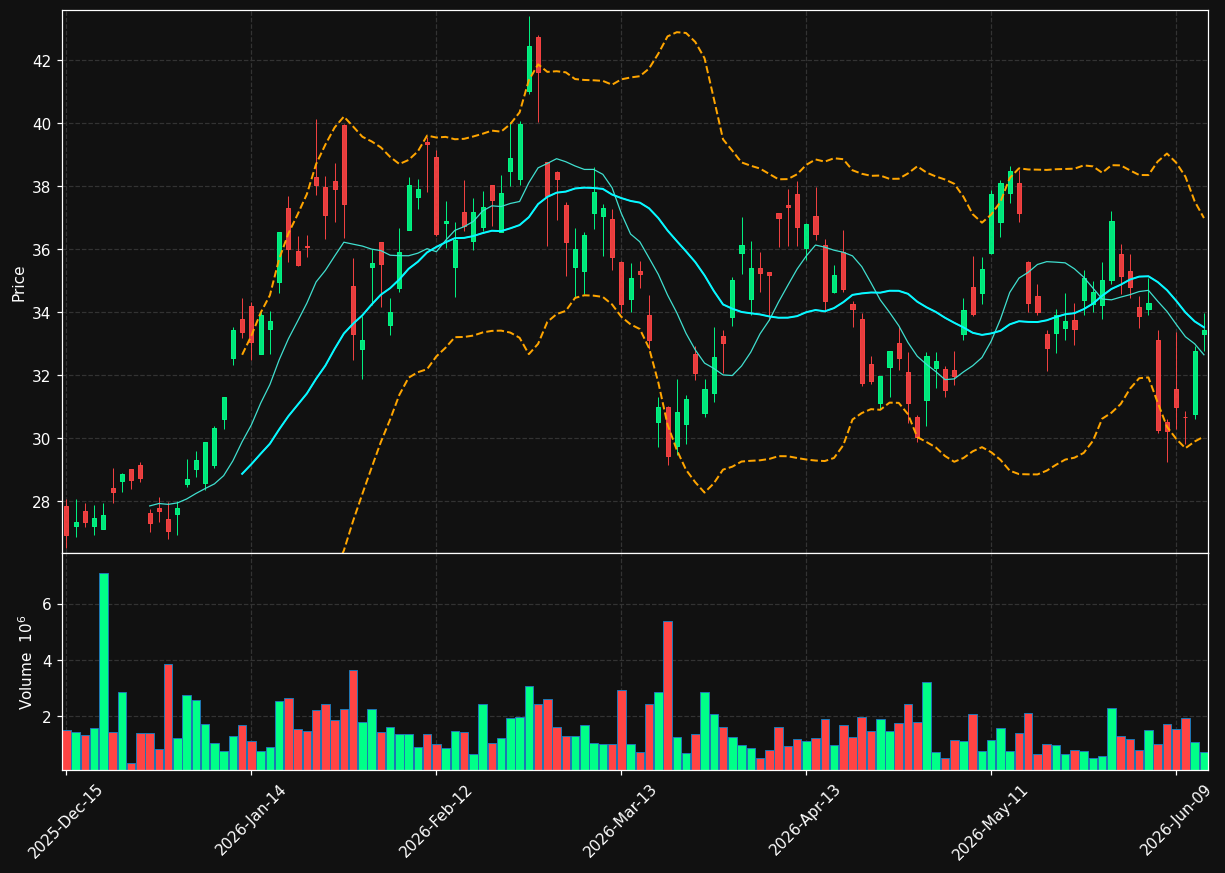This screenshot has width=1225, height=873.
Task: Click the 2026-Jun-09 date label
Action: (x=1176, y=822)
